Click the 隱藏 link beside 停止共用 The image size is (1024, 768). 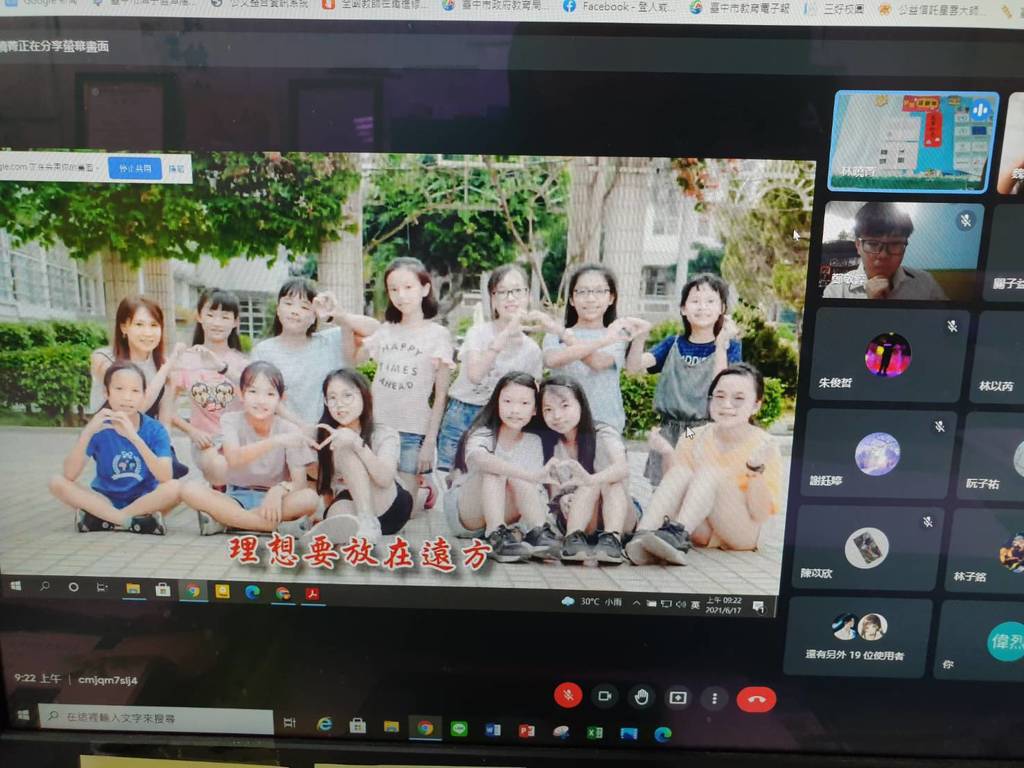click(176, 169)
